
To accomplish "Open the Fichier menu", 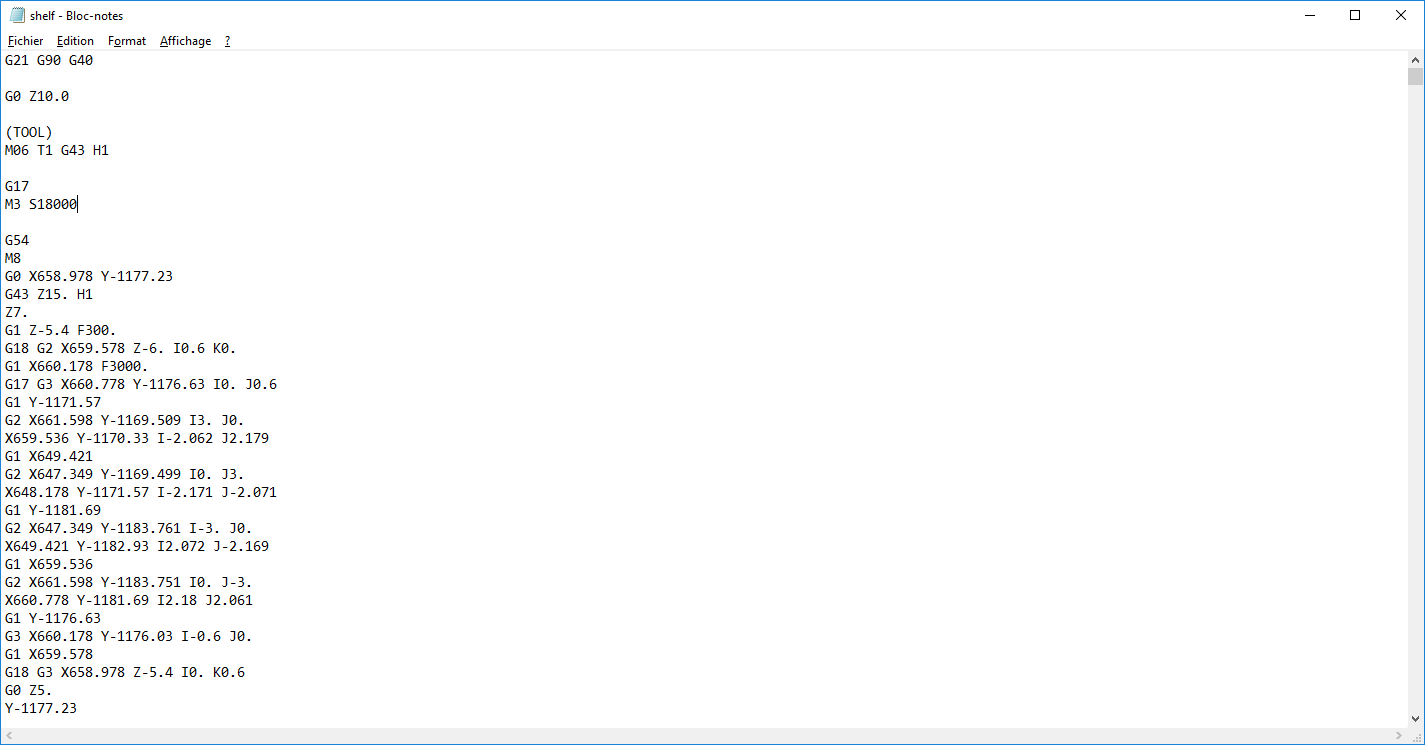I will [x=25, y=41].
